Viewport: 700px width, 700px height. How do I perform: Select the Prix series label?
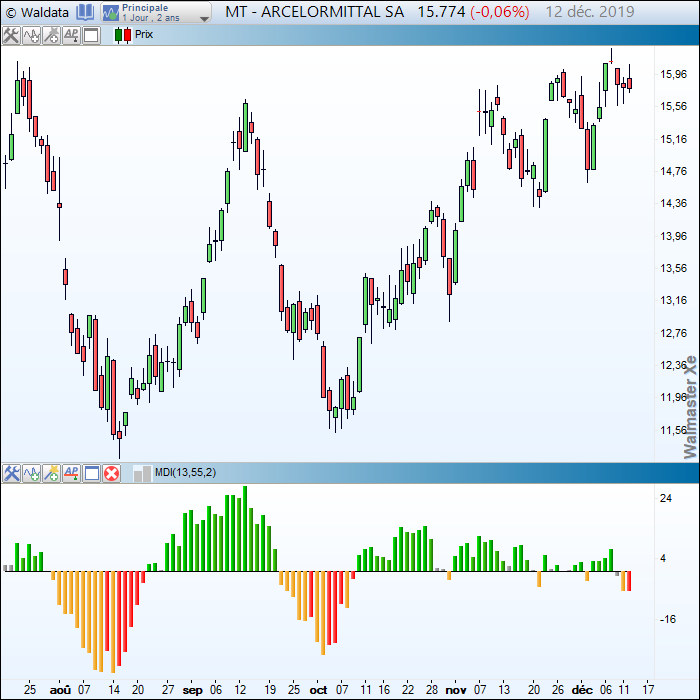pyautogui.click(x=144, y=34)
